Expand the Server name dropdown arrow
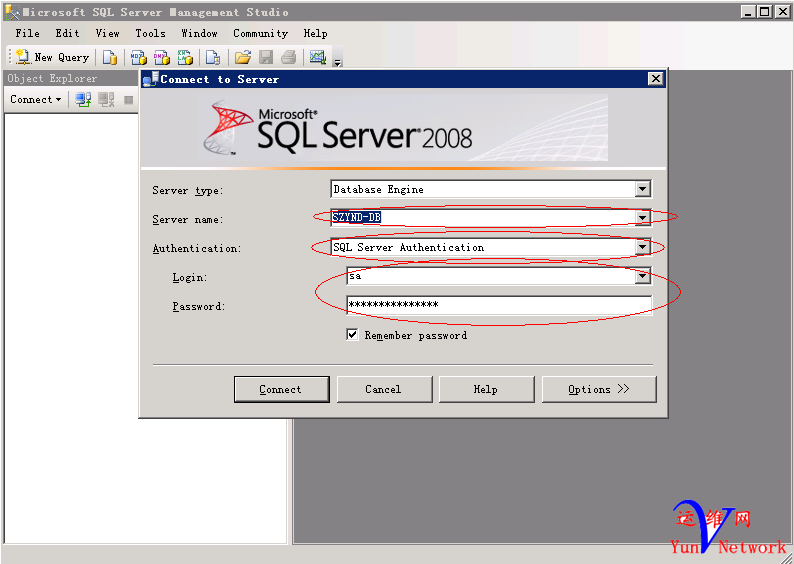Image resolution: width=794 pixels, height=564 pixels. [x=642, y=218]
